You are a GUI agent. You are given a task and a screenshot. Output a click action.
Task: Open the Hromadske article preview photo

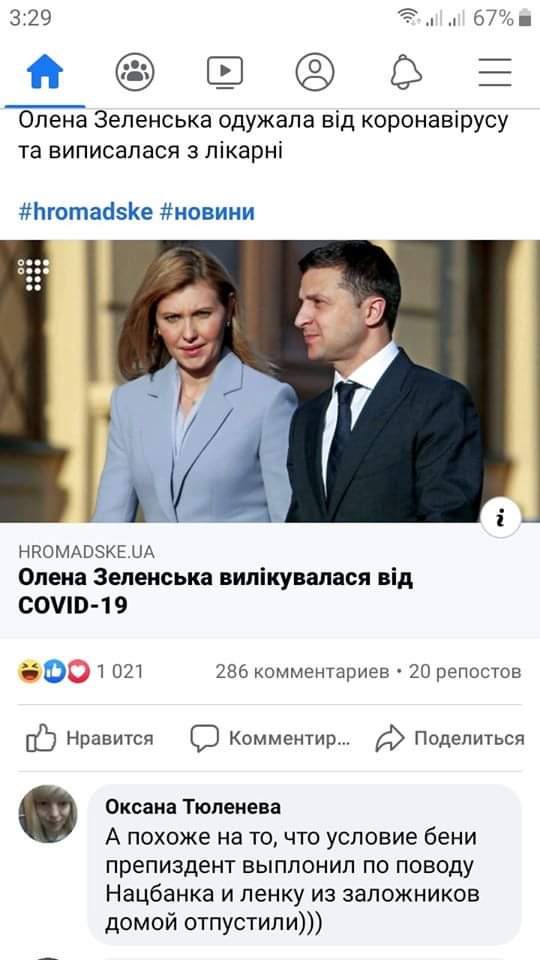(x=270, y=381)
